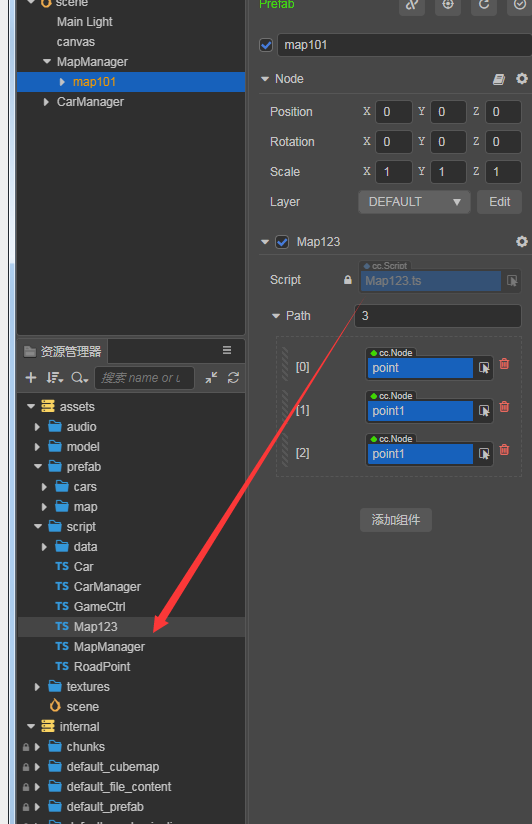The image size is (532, 824).
Task: Collapse the Path array section
Action: [x=276, y=316]
